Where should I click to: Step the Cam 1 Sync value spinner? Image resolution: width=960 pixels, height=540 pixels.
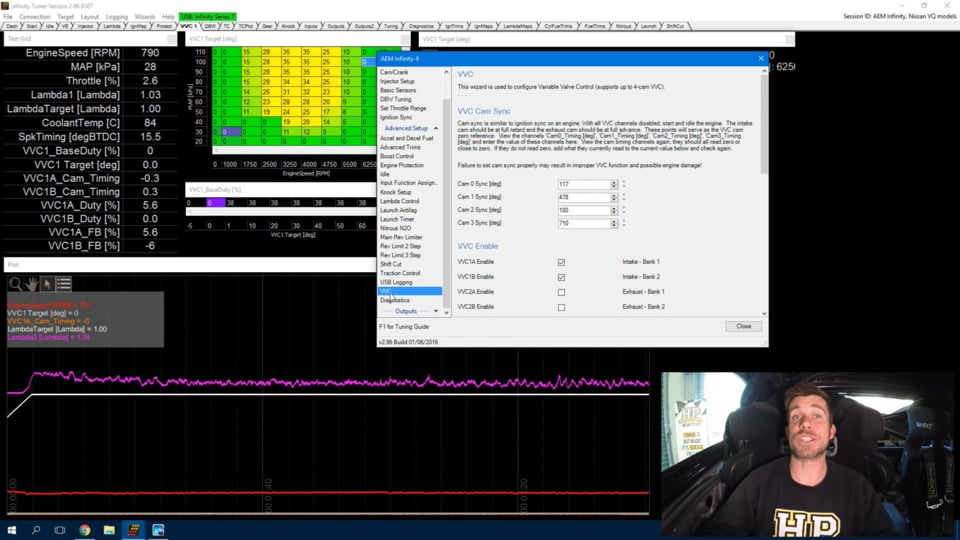point(613,197)
